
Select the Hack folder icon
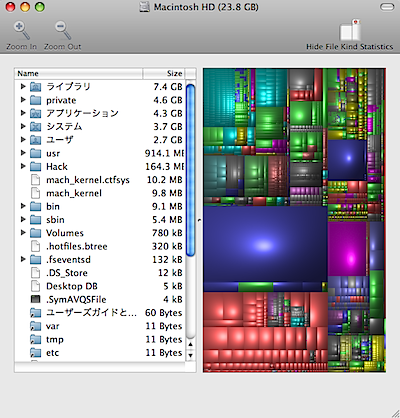[x=35, y=167]
